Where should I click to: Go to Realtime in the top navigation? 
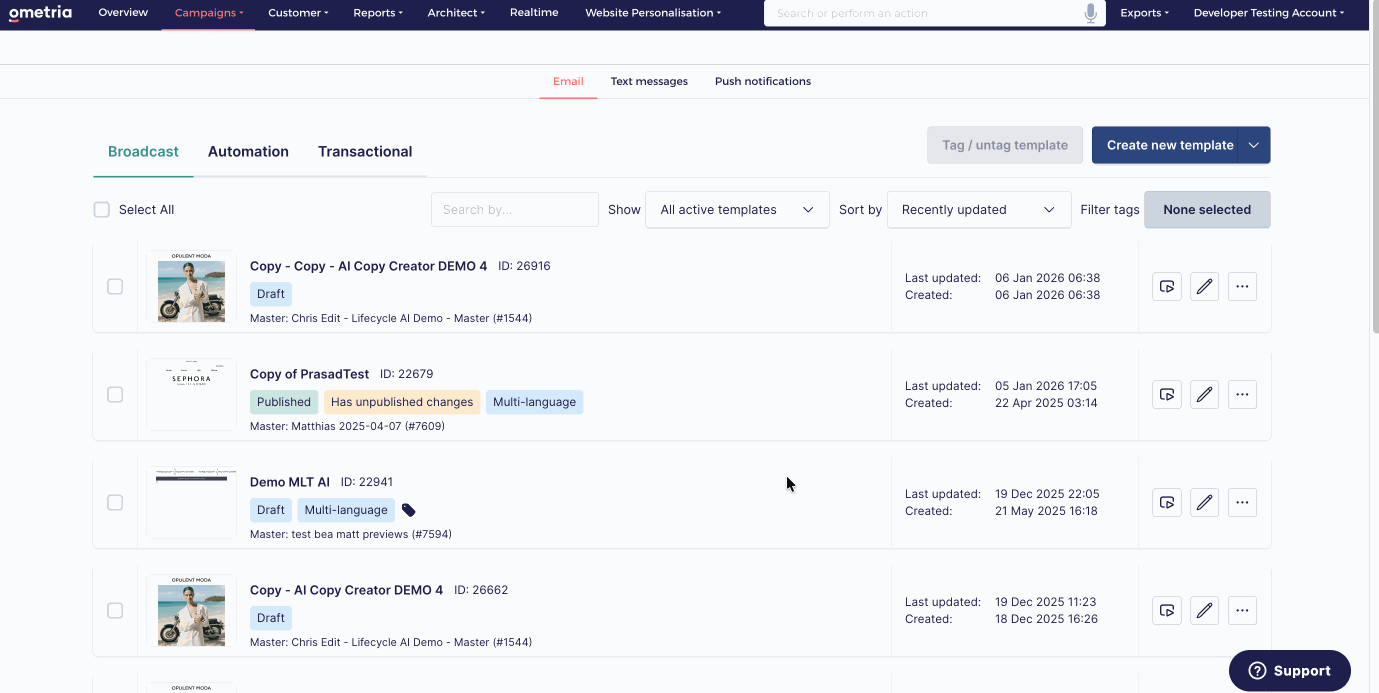coord(534,13)
